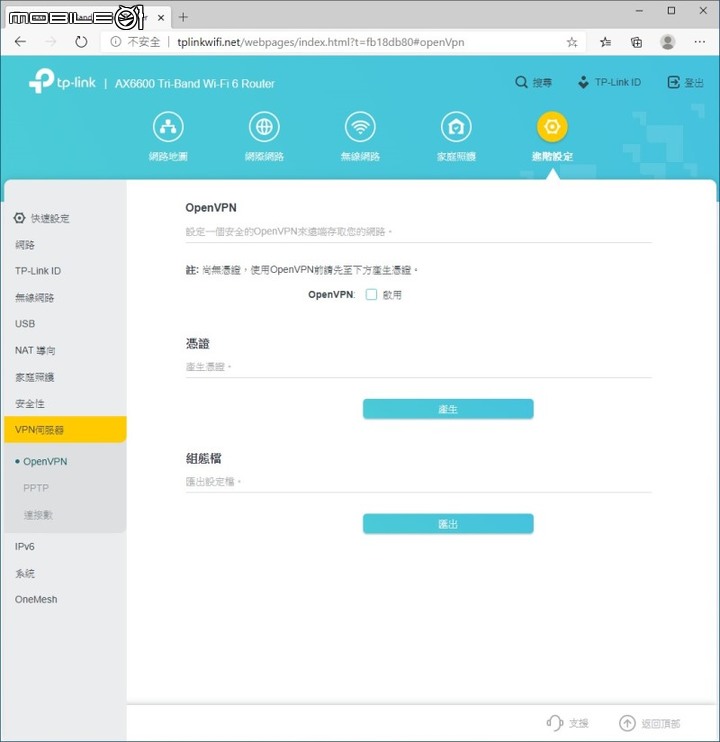This screenshot has width=720, height=742.
Task: Open NAT Forwarding (NAT 導向) sidebar section
Action: 35,351
